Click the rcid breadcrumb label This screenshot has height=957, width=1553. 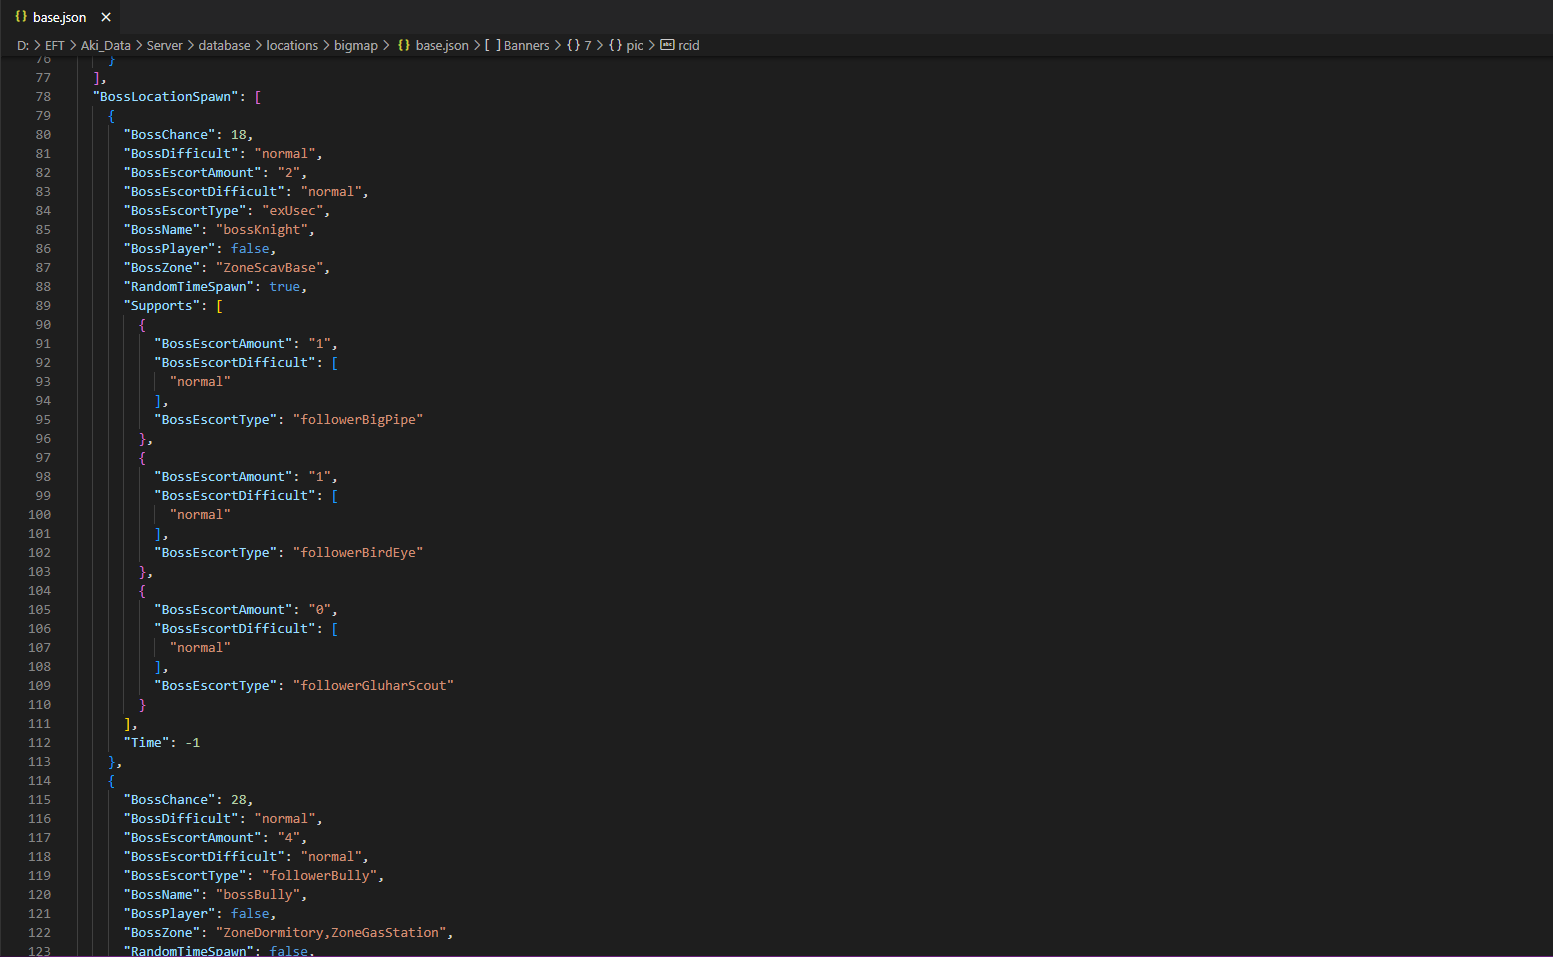689,45
